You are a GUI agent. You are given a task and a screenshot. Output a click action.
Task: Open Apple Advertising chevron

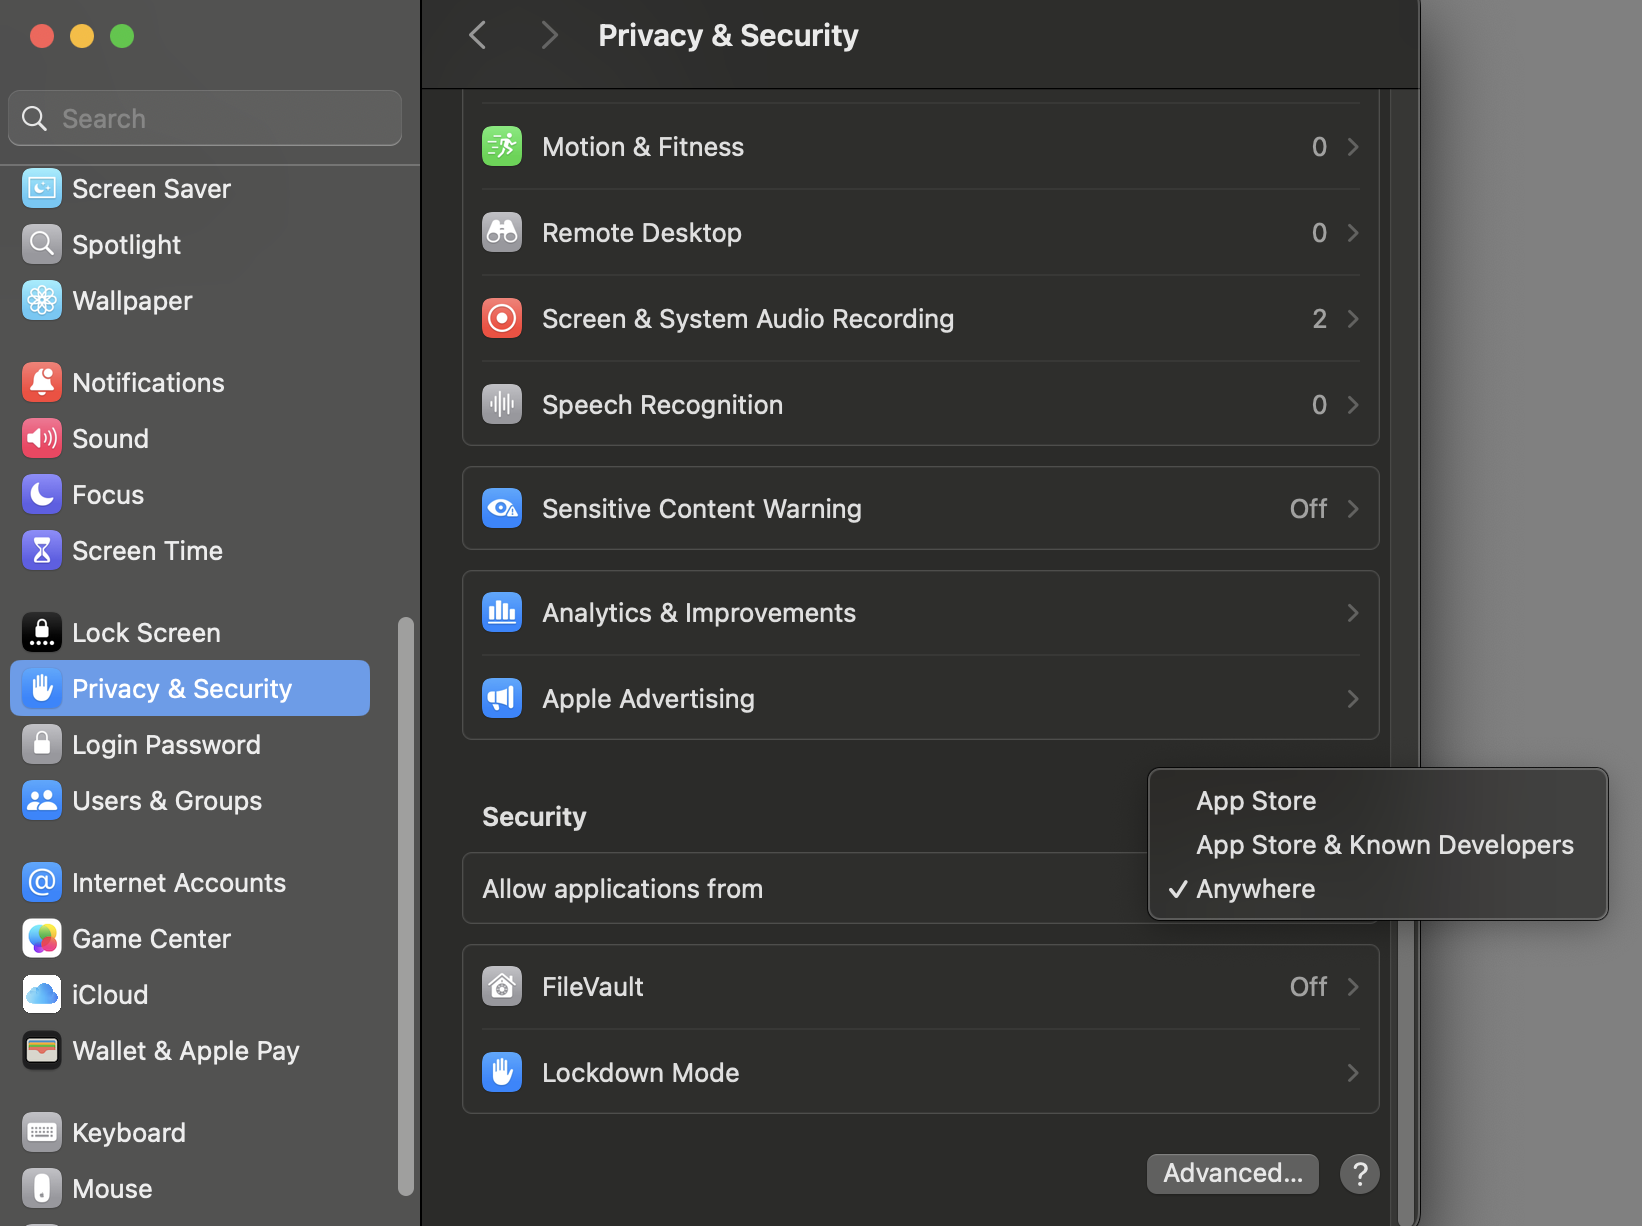1353,698
